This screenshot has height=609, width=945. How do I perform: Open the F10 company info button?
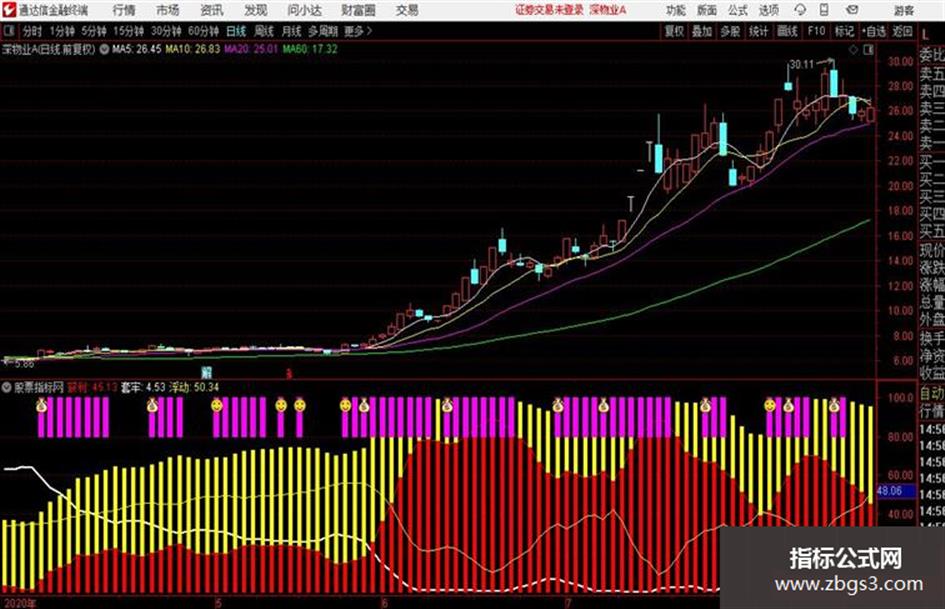pyautogui.click(x=816, y=31)
